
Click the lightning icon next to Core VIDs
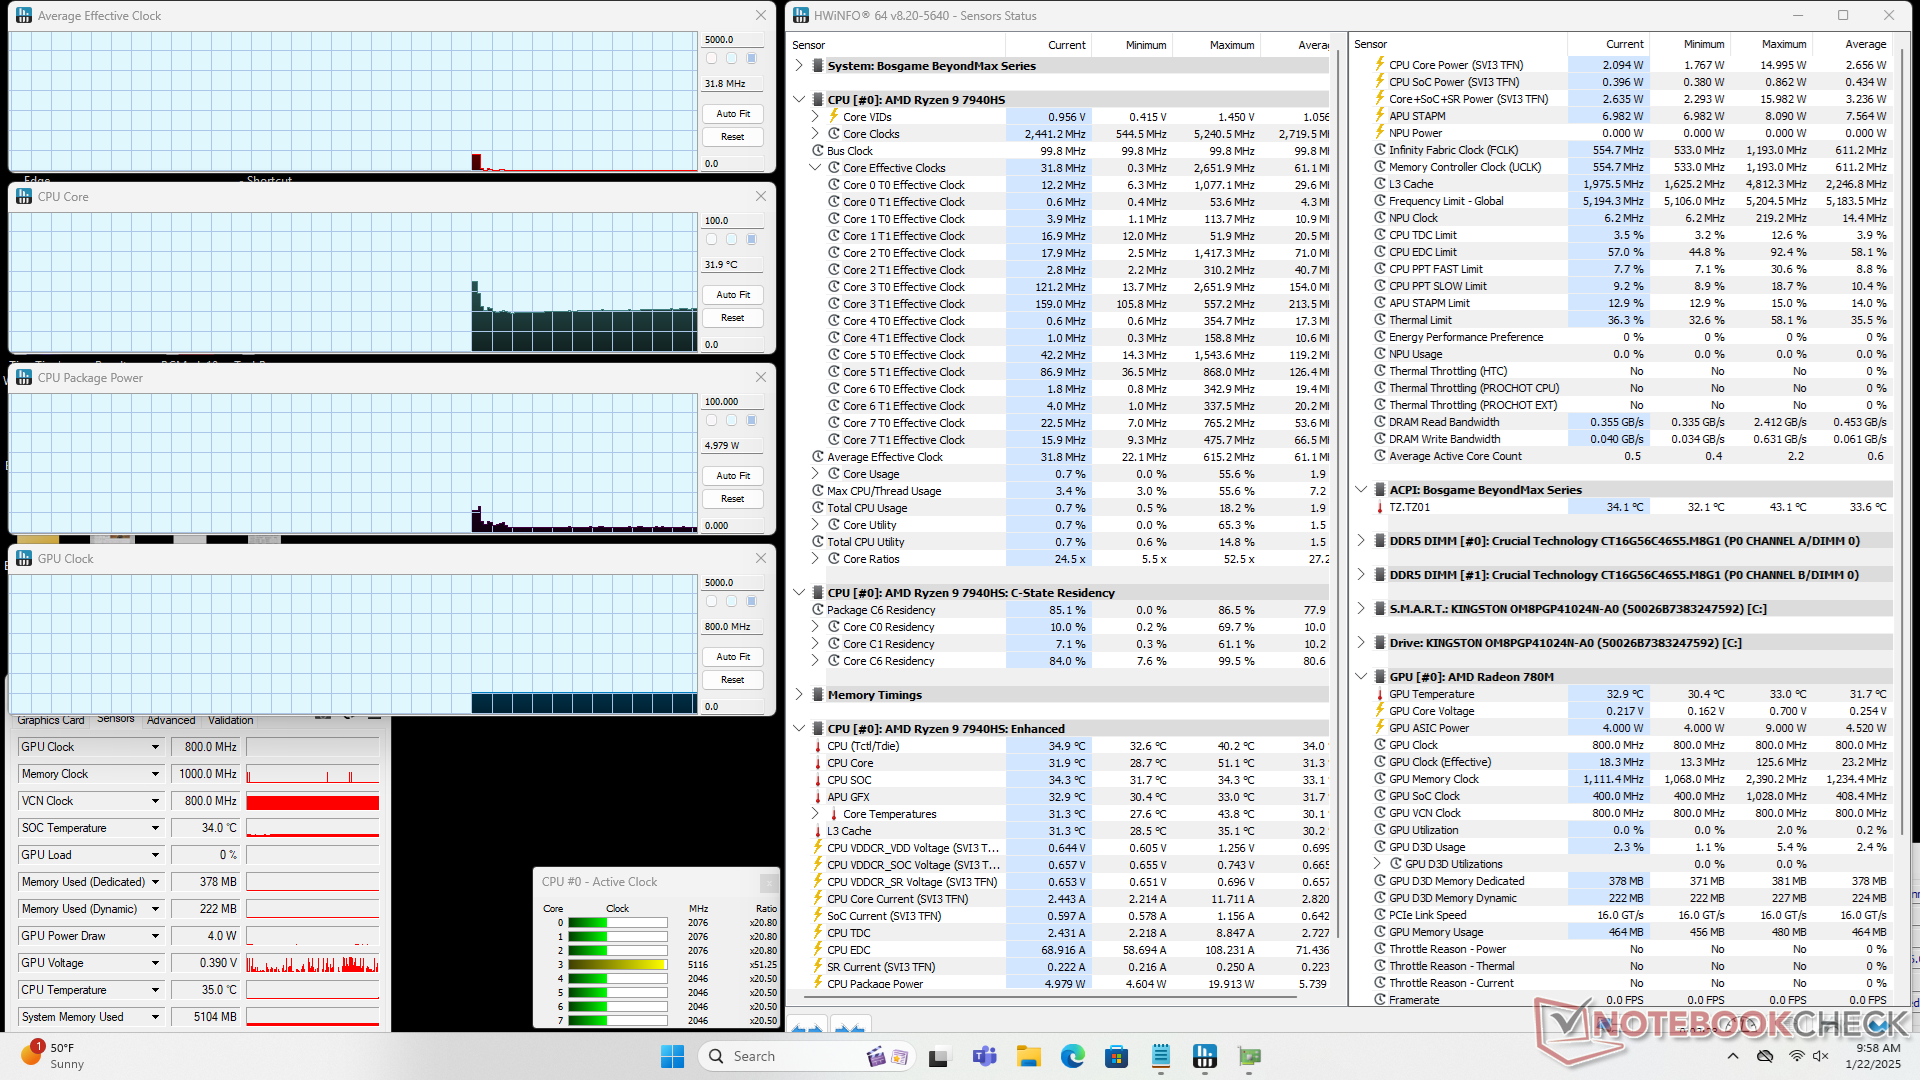click(833, 116)
